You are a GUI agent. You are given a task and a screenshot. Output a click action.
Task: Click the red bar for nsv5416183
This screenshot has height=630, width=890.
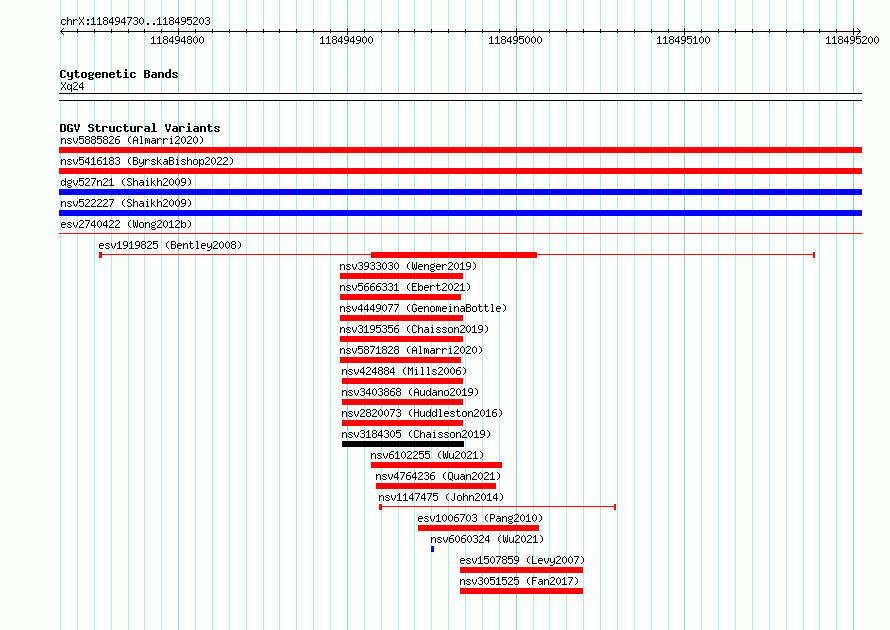pos(460,171)
